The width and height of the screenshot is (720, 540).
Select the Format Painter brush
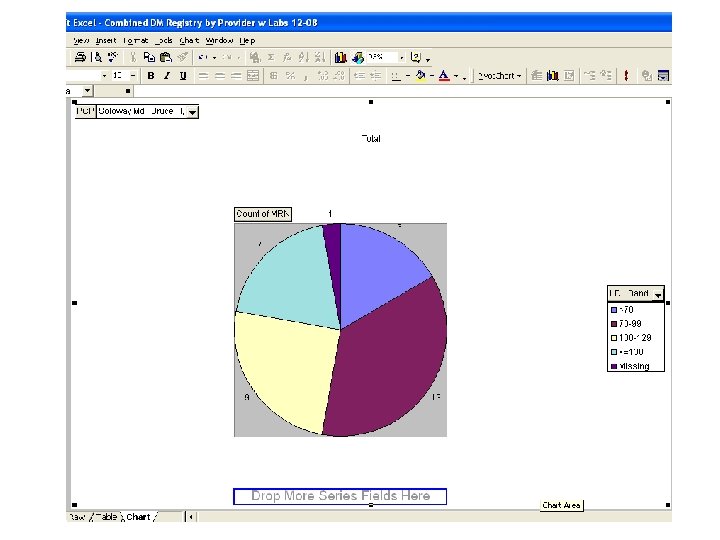pyautogui.click(x=182, y=57)
